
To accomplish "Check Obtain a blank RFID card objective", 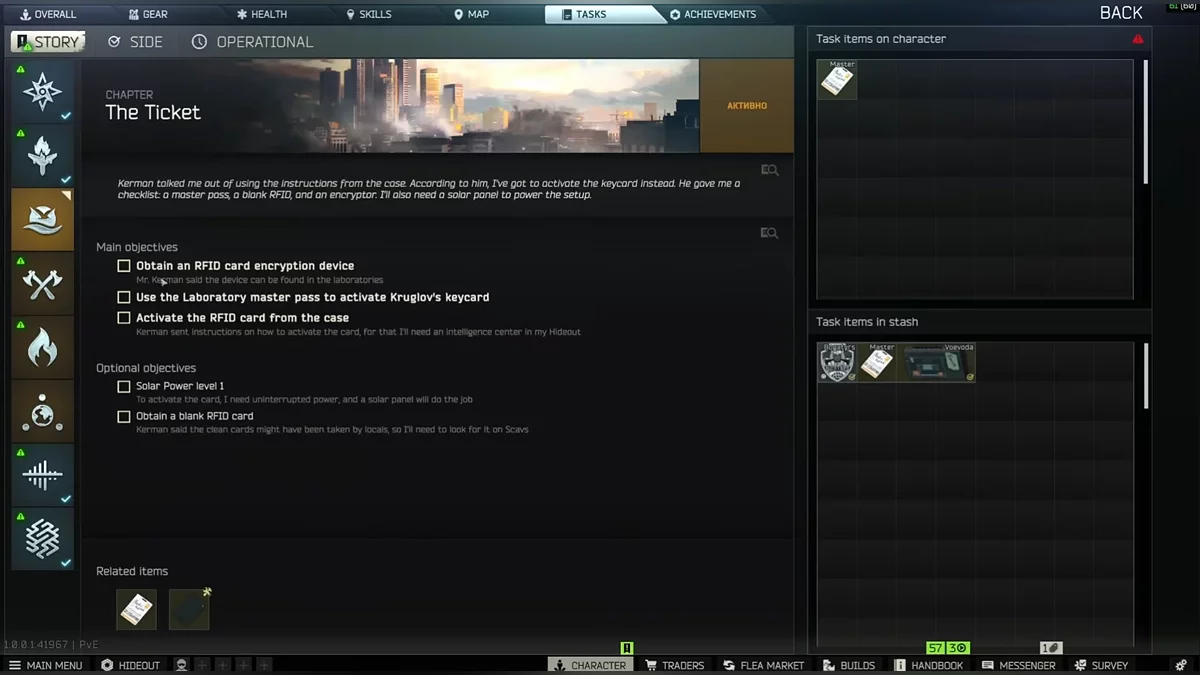I will coord(124,416).
